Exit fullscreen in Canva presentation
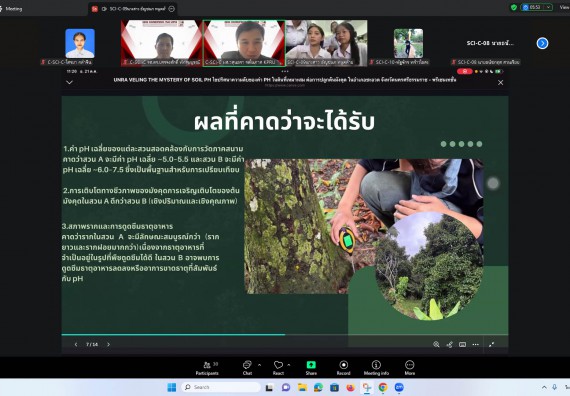Image resolution: width=570 pixels, height=396 pixels. pos(491,344)
